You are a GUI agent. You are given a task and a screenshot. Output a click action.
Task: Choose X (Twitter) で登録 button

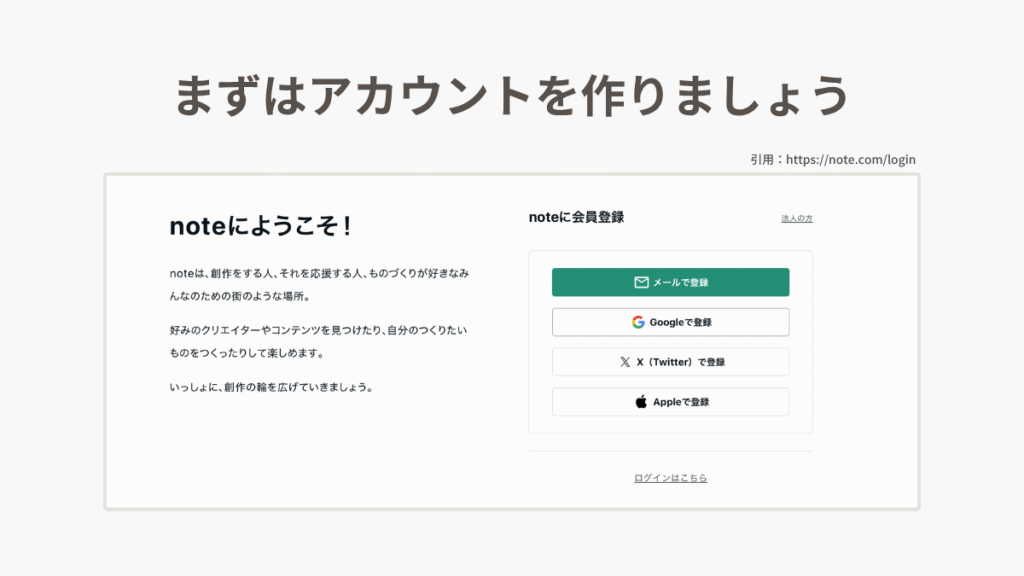click(670, 362)
